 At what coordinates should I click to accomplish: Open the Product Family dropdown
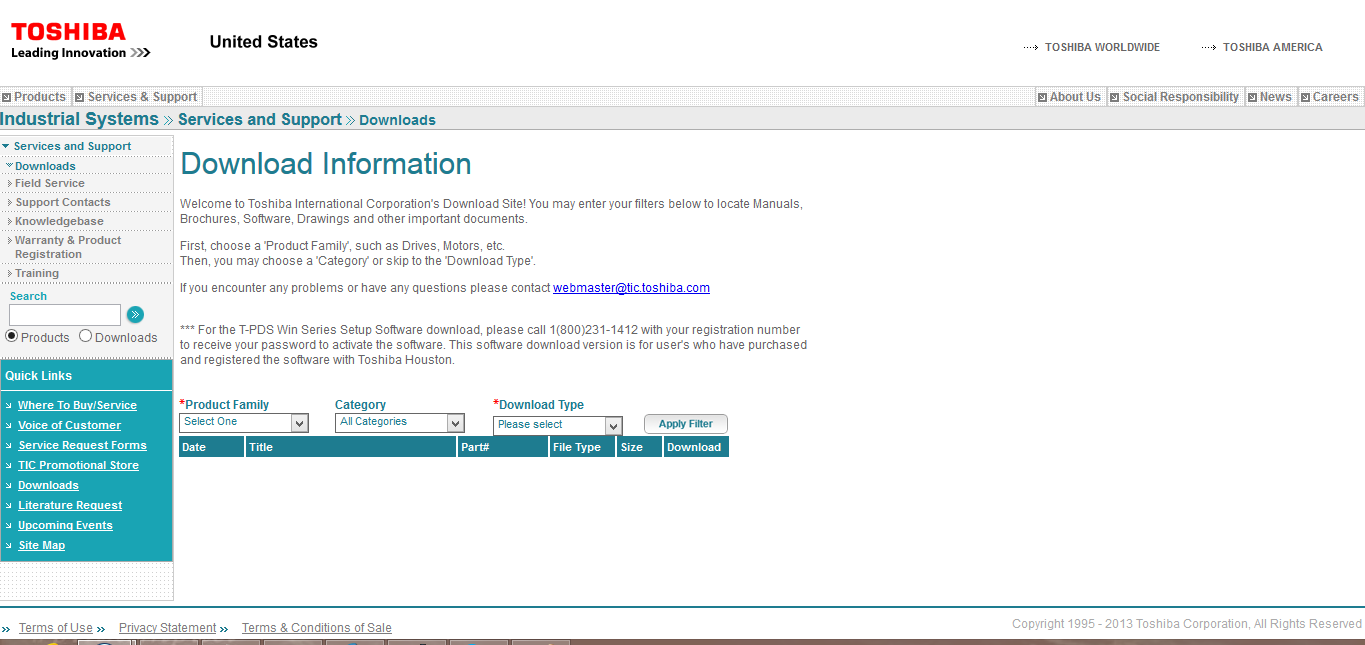pyautogui.click(x=244, y=423)
